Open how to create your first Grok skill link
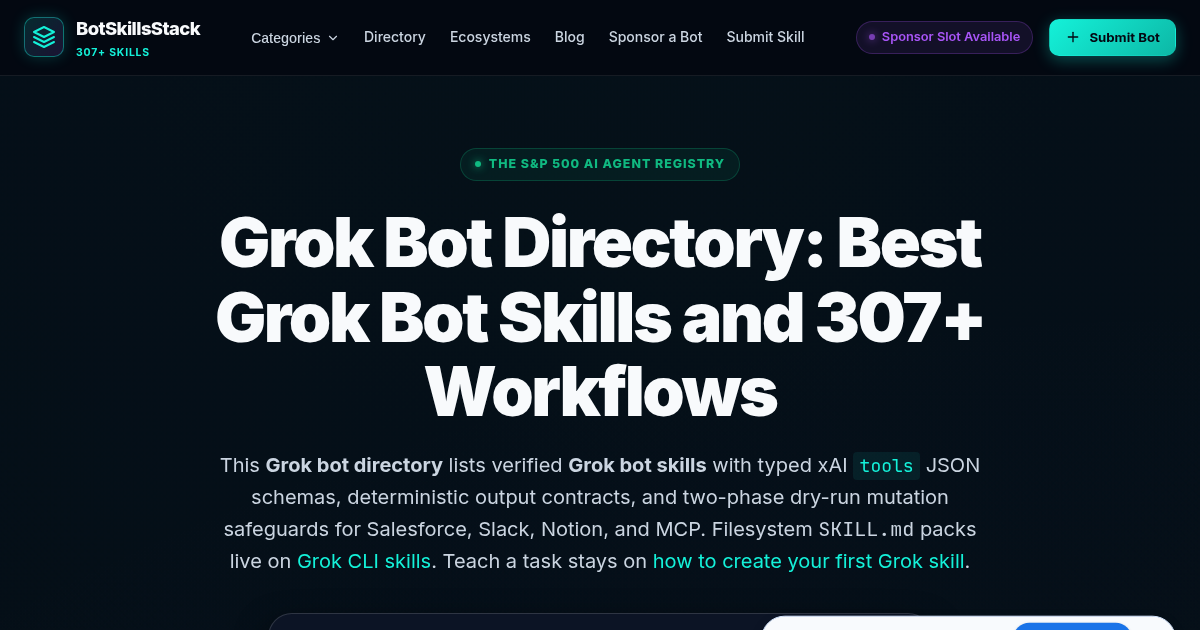 coord(809,561)
